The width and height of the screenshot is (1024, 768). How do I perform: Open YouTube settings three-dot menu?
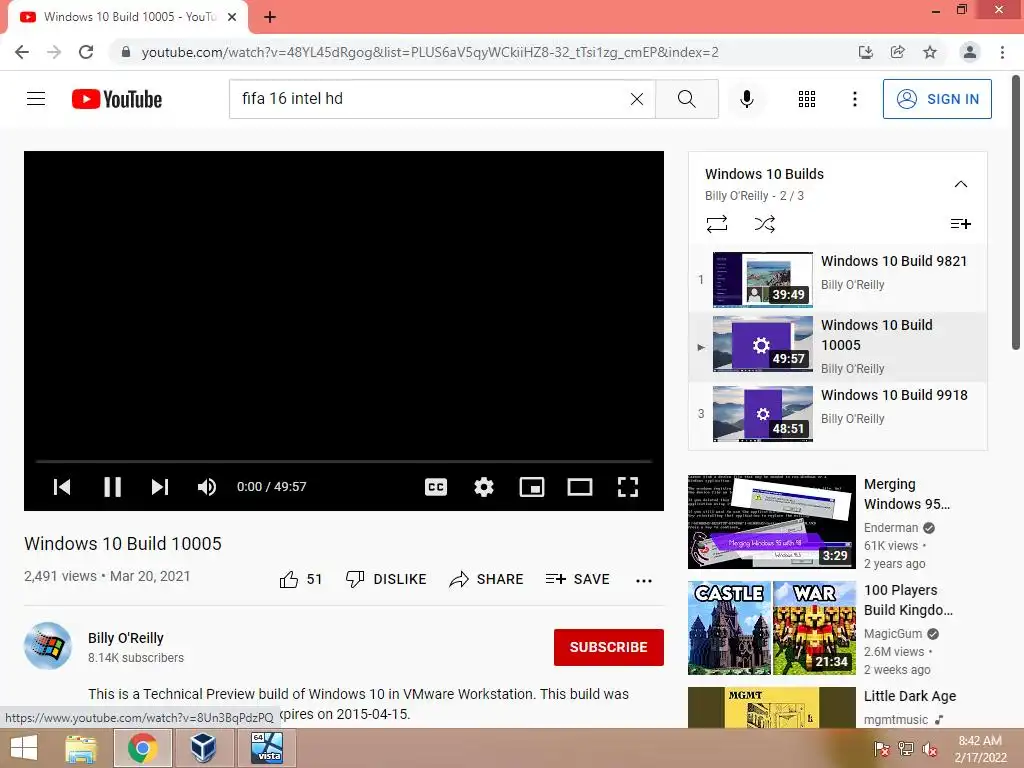[x=854, y=99]
